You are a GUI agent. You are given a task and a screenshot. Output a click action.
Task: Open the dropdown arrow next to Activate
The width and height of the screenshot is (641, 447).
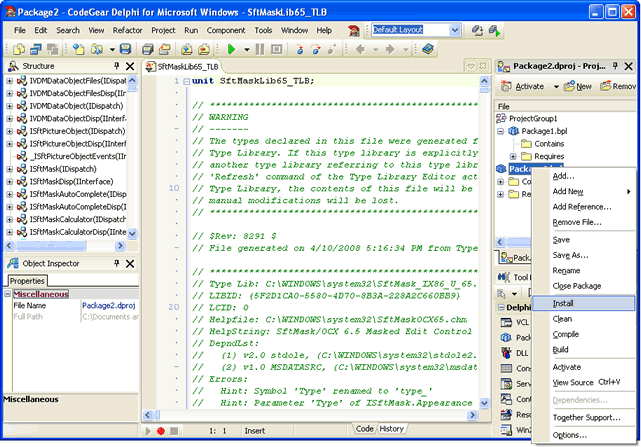pos(556,87)
